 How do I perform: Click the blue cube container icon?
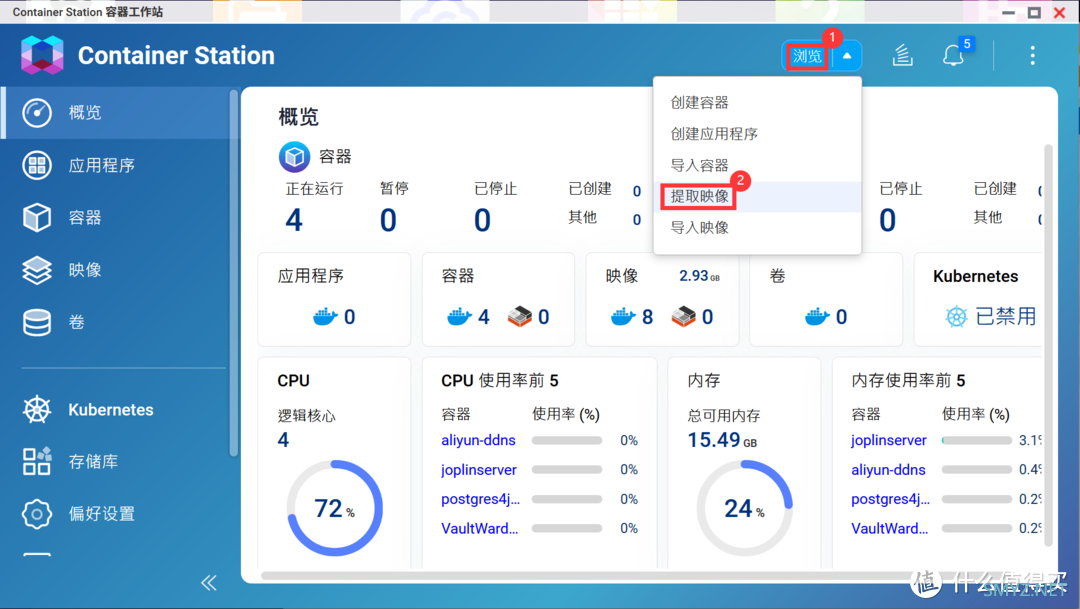pos(294,156)
